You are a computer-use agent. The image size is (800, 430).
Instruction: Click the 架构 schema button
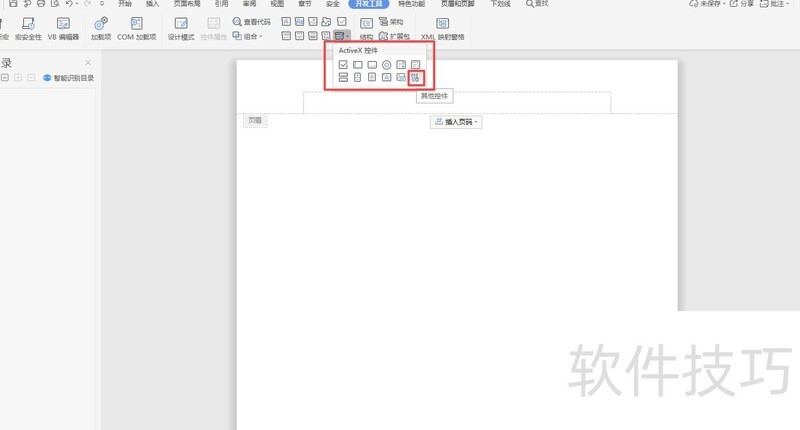[391, 22]
